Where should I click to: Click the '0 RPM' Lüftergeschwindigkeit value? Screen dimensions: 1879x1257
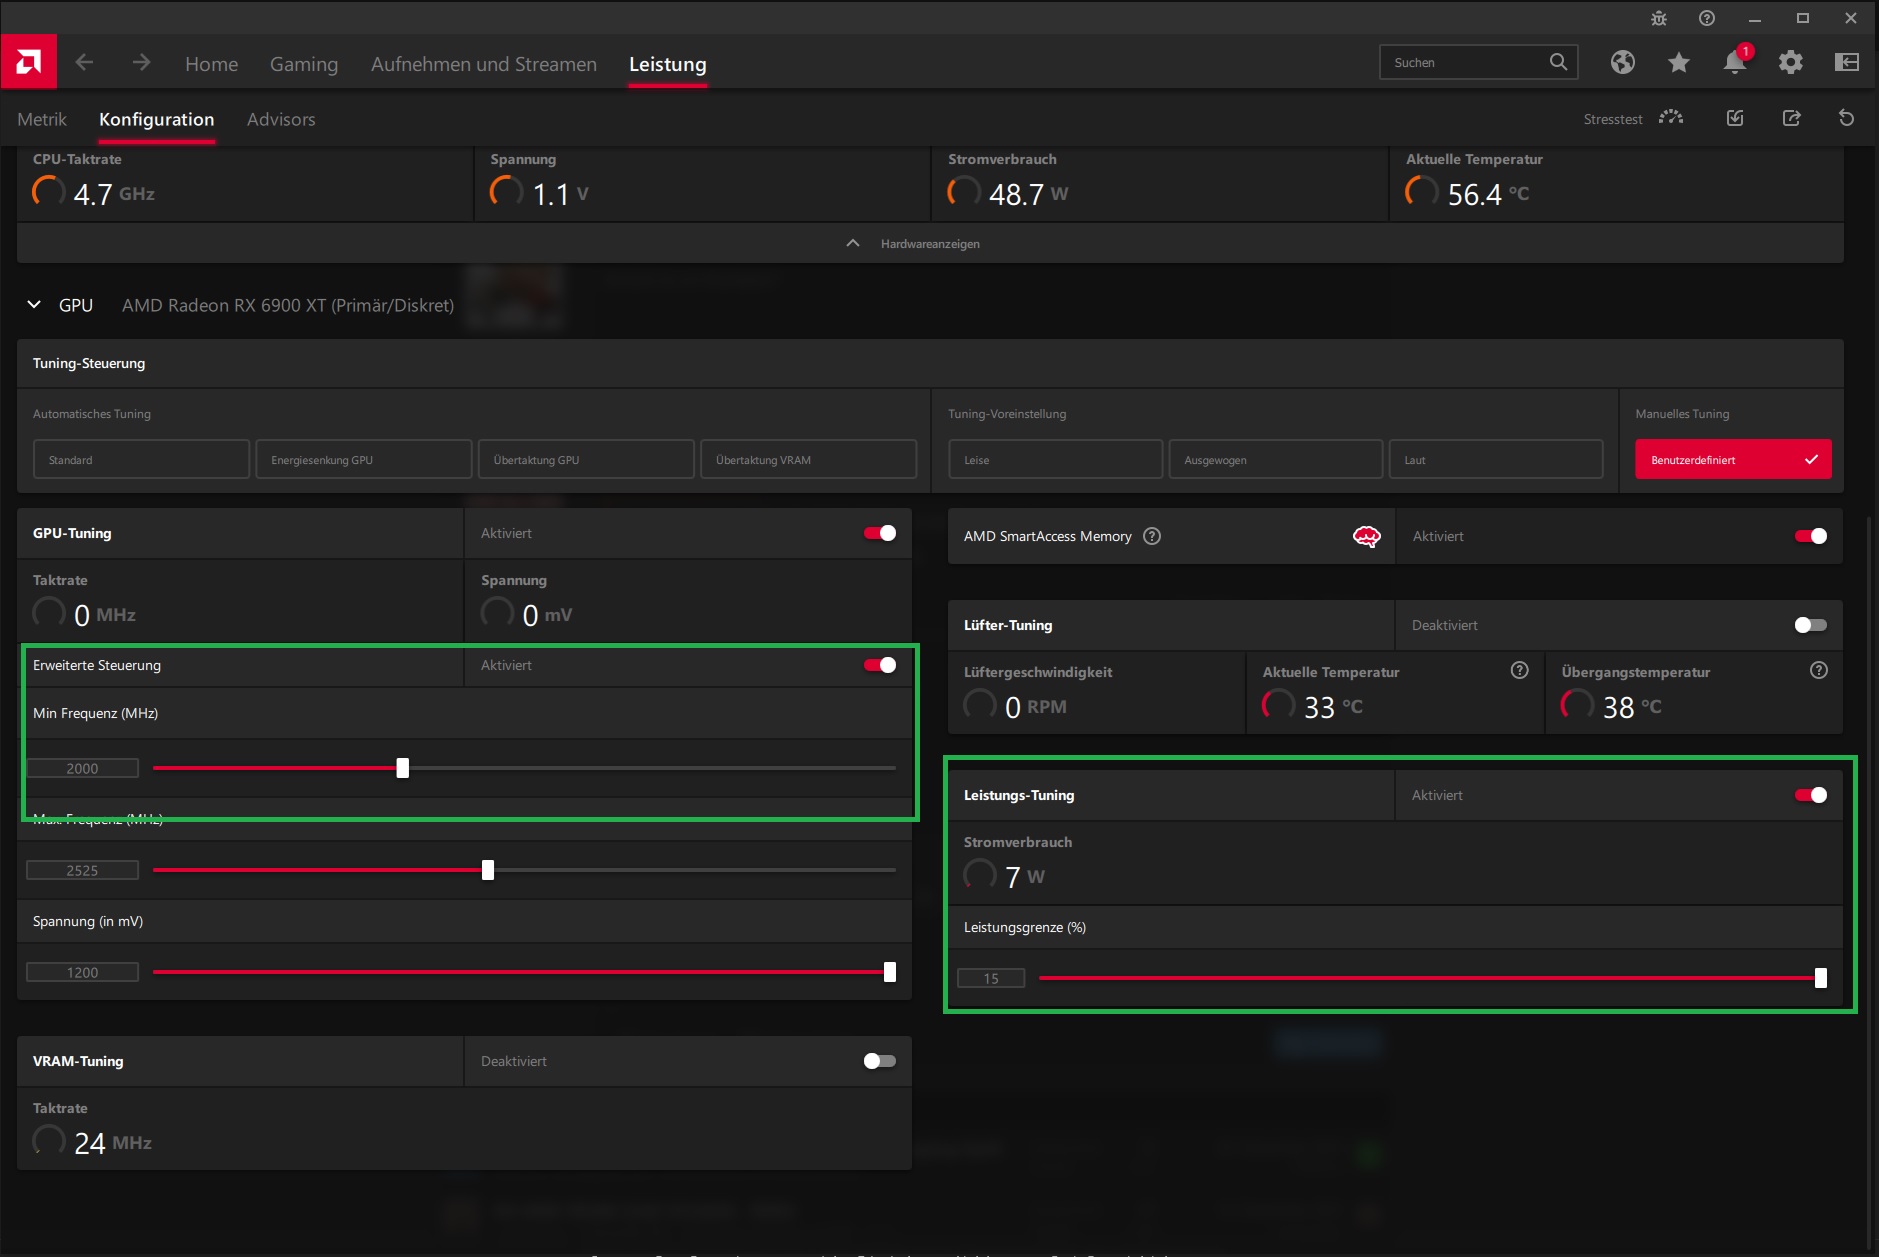point(1036,707)
